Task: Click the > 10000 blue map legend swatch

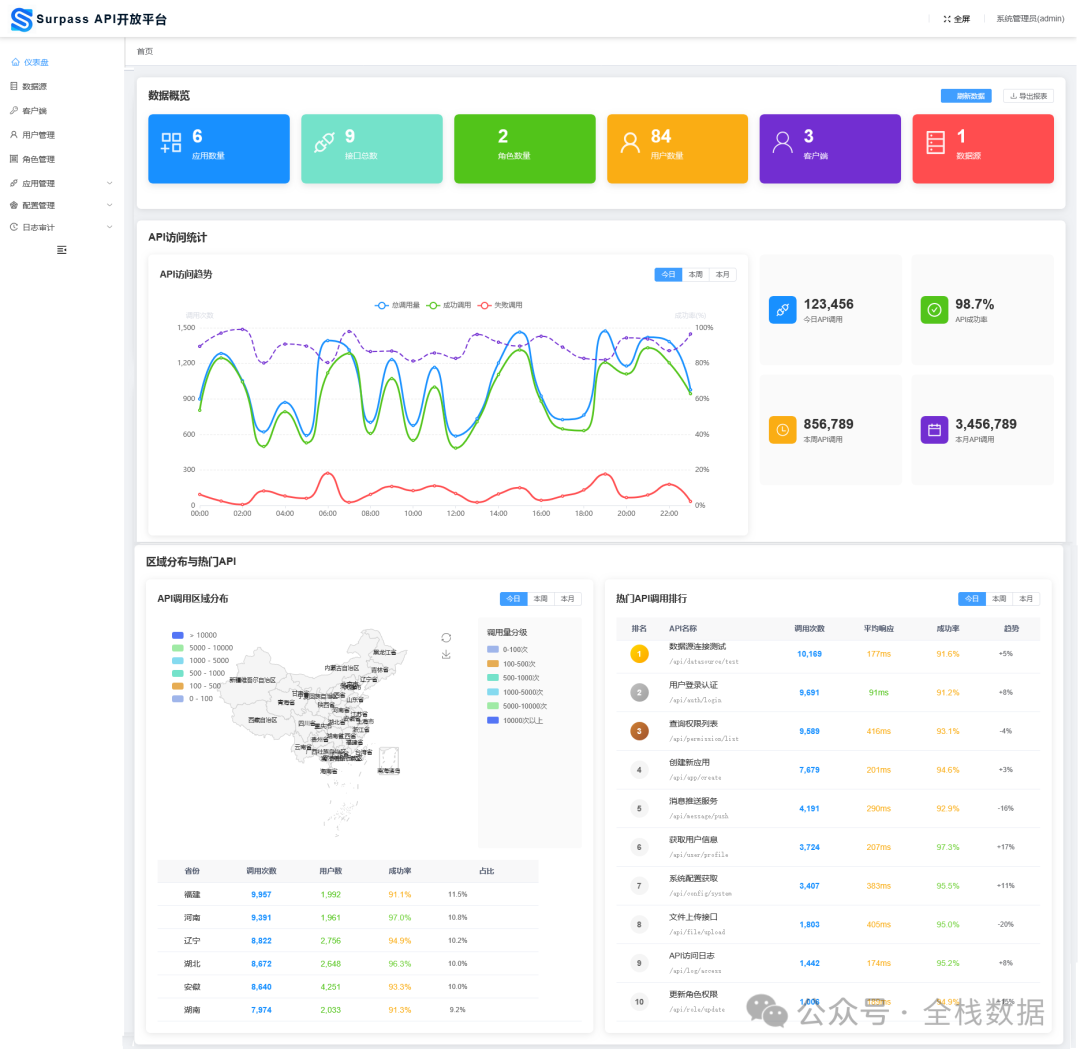Action: point(178,635)
